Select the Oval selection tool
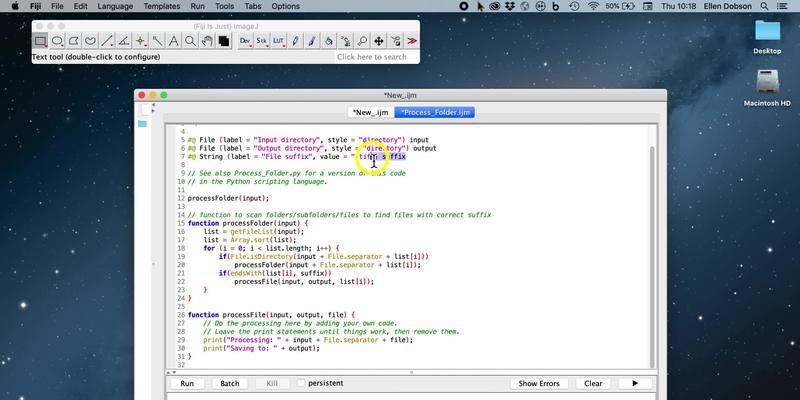The width and height of the screenshot is (800, 400). click(57, 41)
